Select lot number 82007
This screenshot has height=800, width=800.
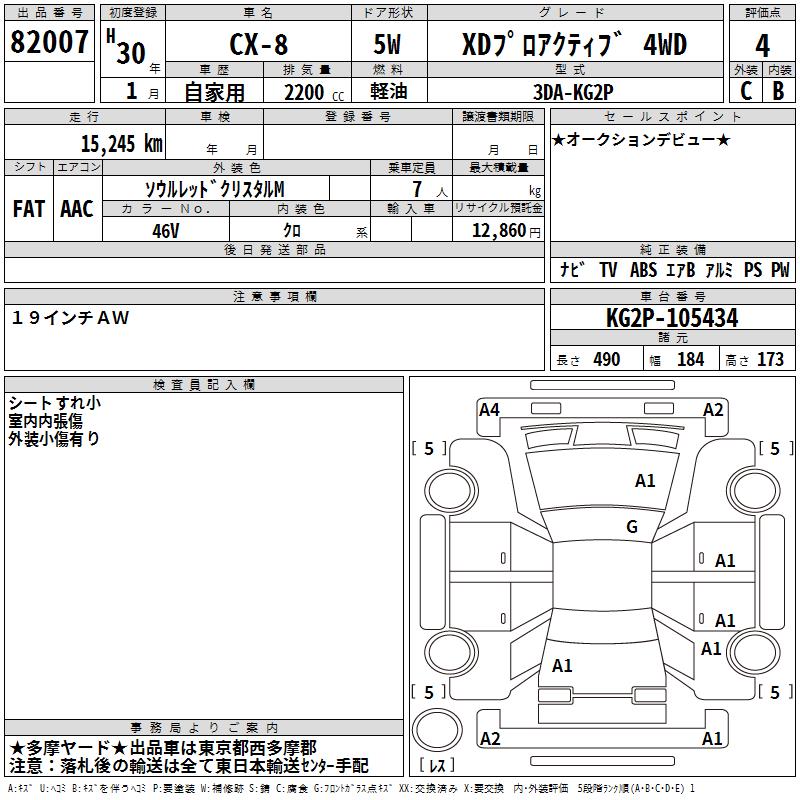click(49, 42)
